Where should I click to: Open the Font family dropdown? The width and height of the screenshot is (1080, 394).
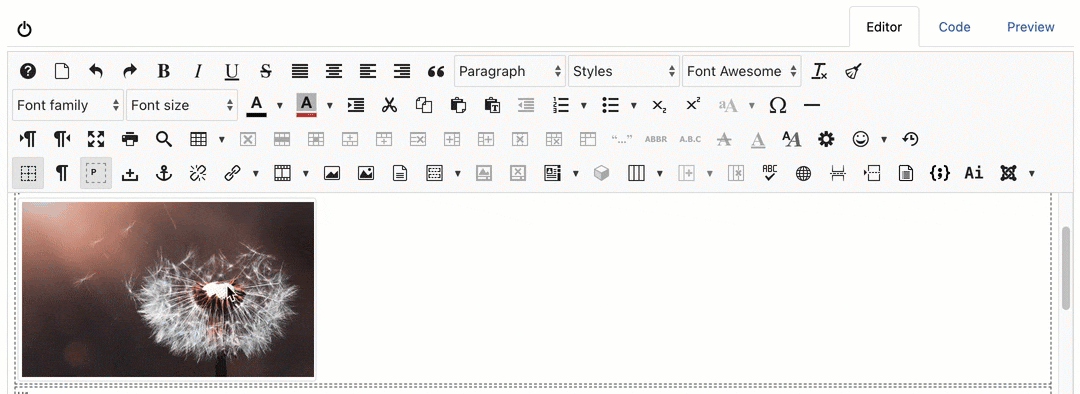click(x=68, y=105)
